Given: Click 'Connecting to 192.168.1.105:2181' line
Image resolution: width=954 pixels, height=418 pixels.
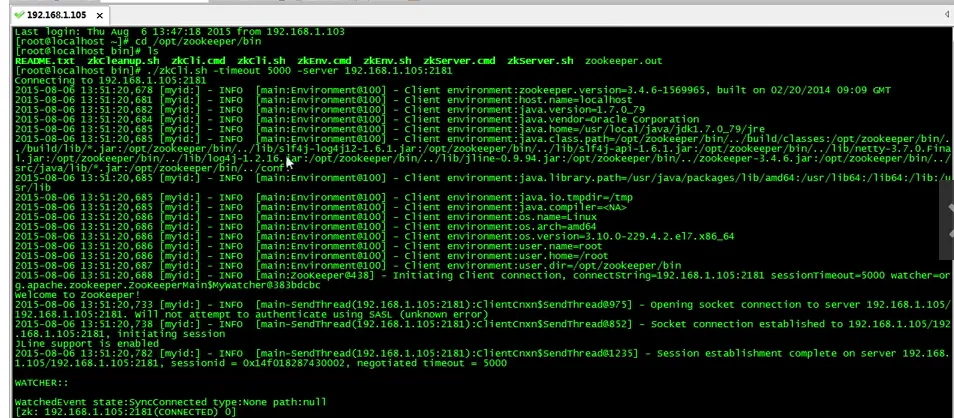Looking at the screenshot, I should tap(111, 80).
